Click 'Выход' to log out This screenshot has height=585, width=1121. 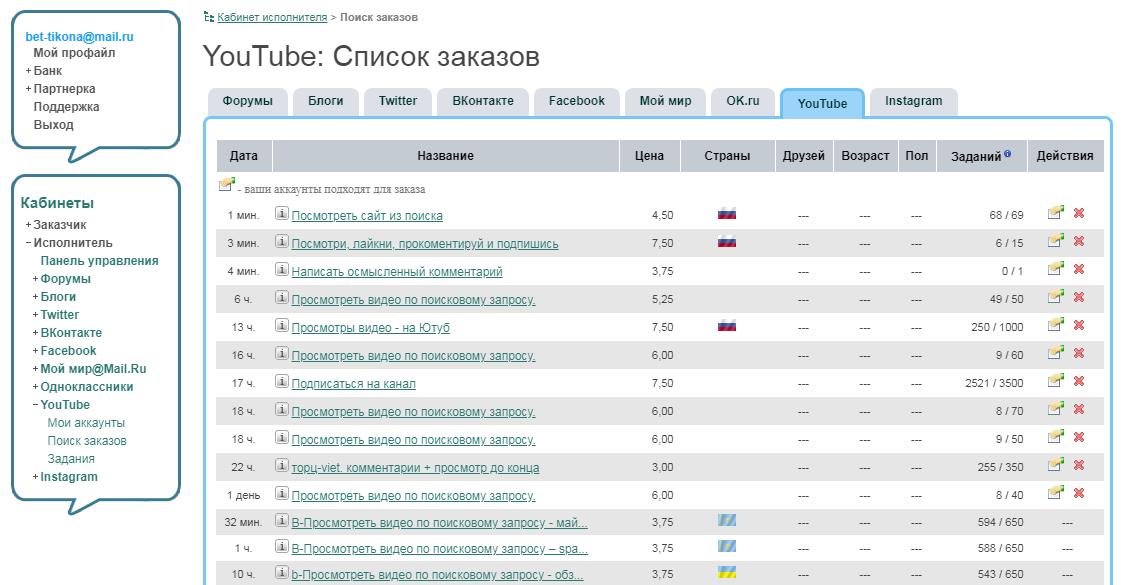click(x=54, y=124)
